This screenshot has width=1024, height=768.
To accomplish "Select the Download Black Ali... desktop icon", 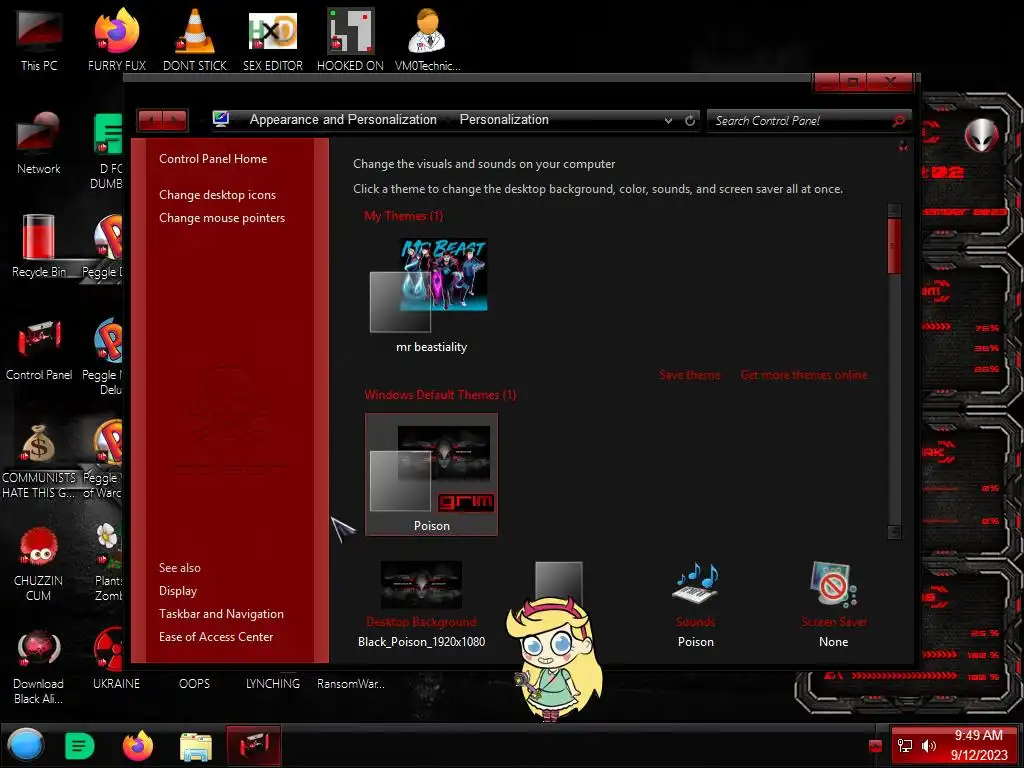I will [39, 666].
